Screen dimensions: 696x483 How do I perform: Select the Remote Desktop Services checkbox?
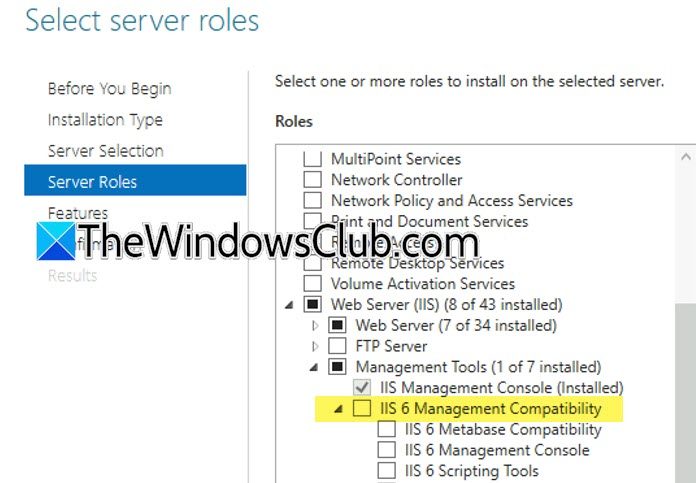pos(312,263)
